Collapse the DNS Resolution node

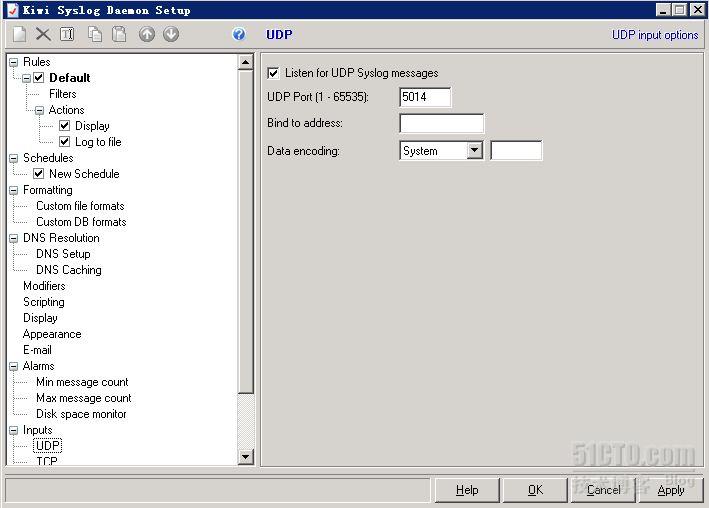[x=14, y=238]
